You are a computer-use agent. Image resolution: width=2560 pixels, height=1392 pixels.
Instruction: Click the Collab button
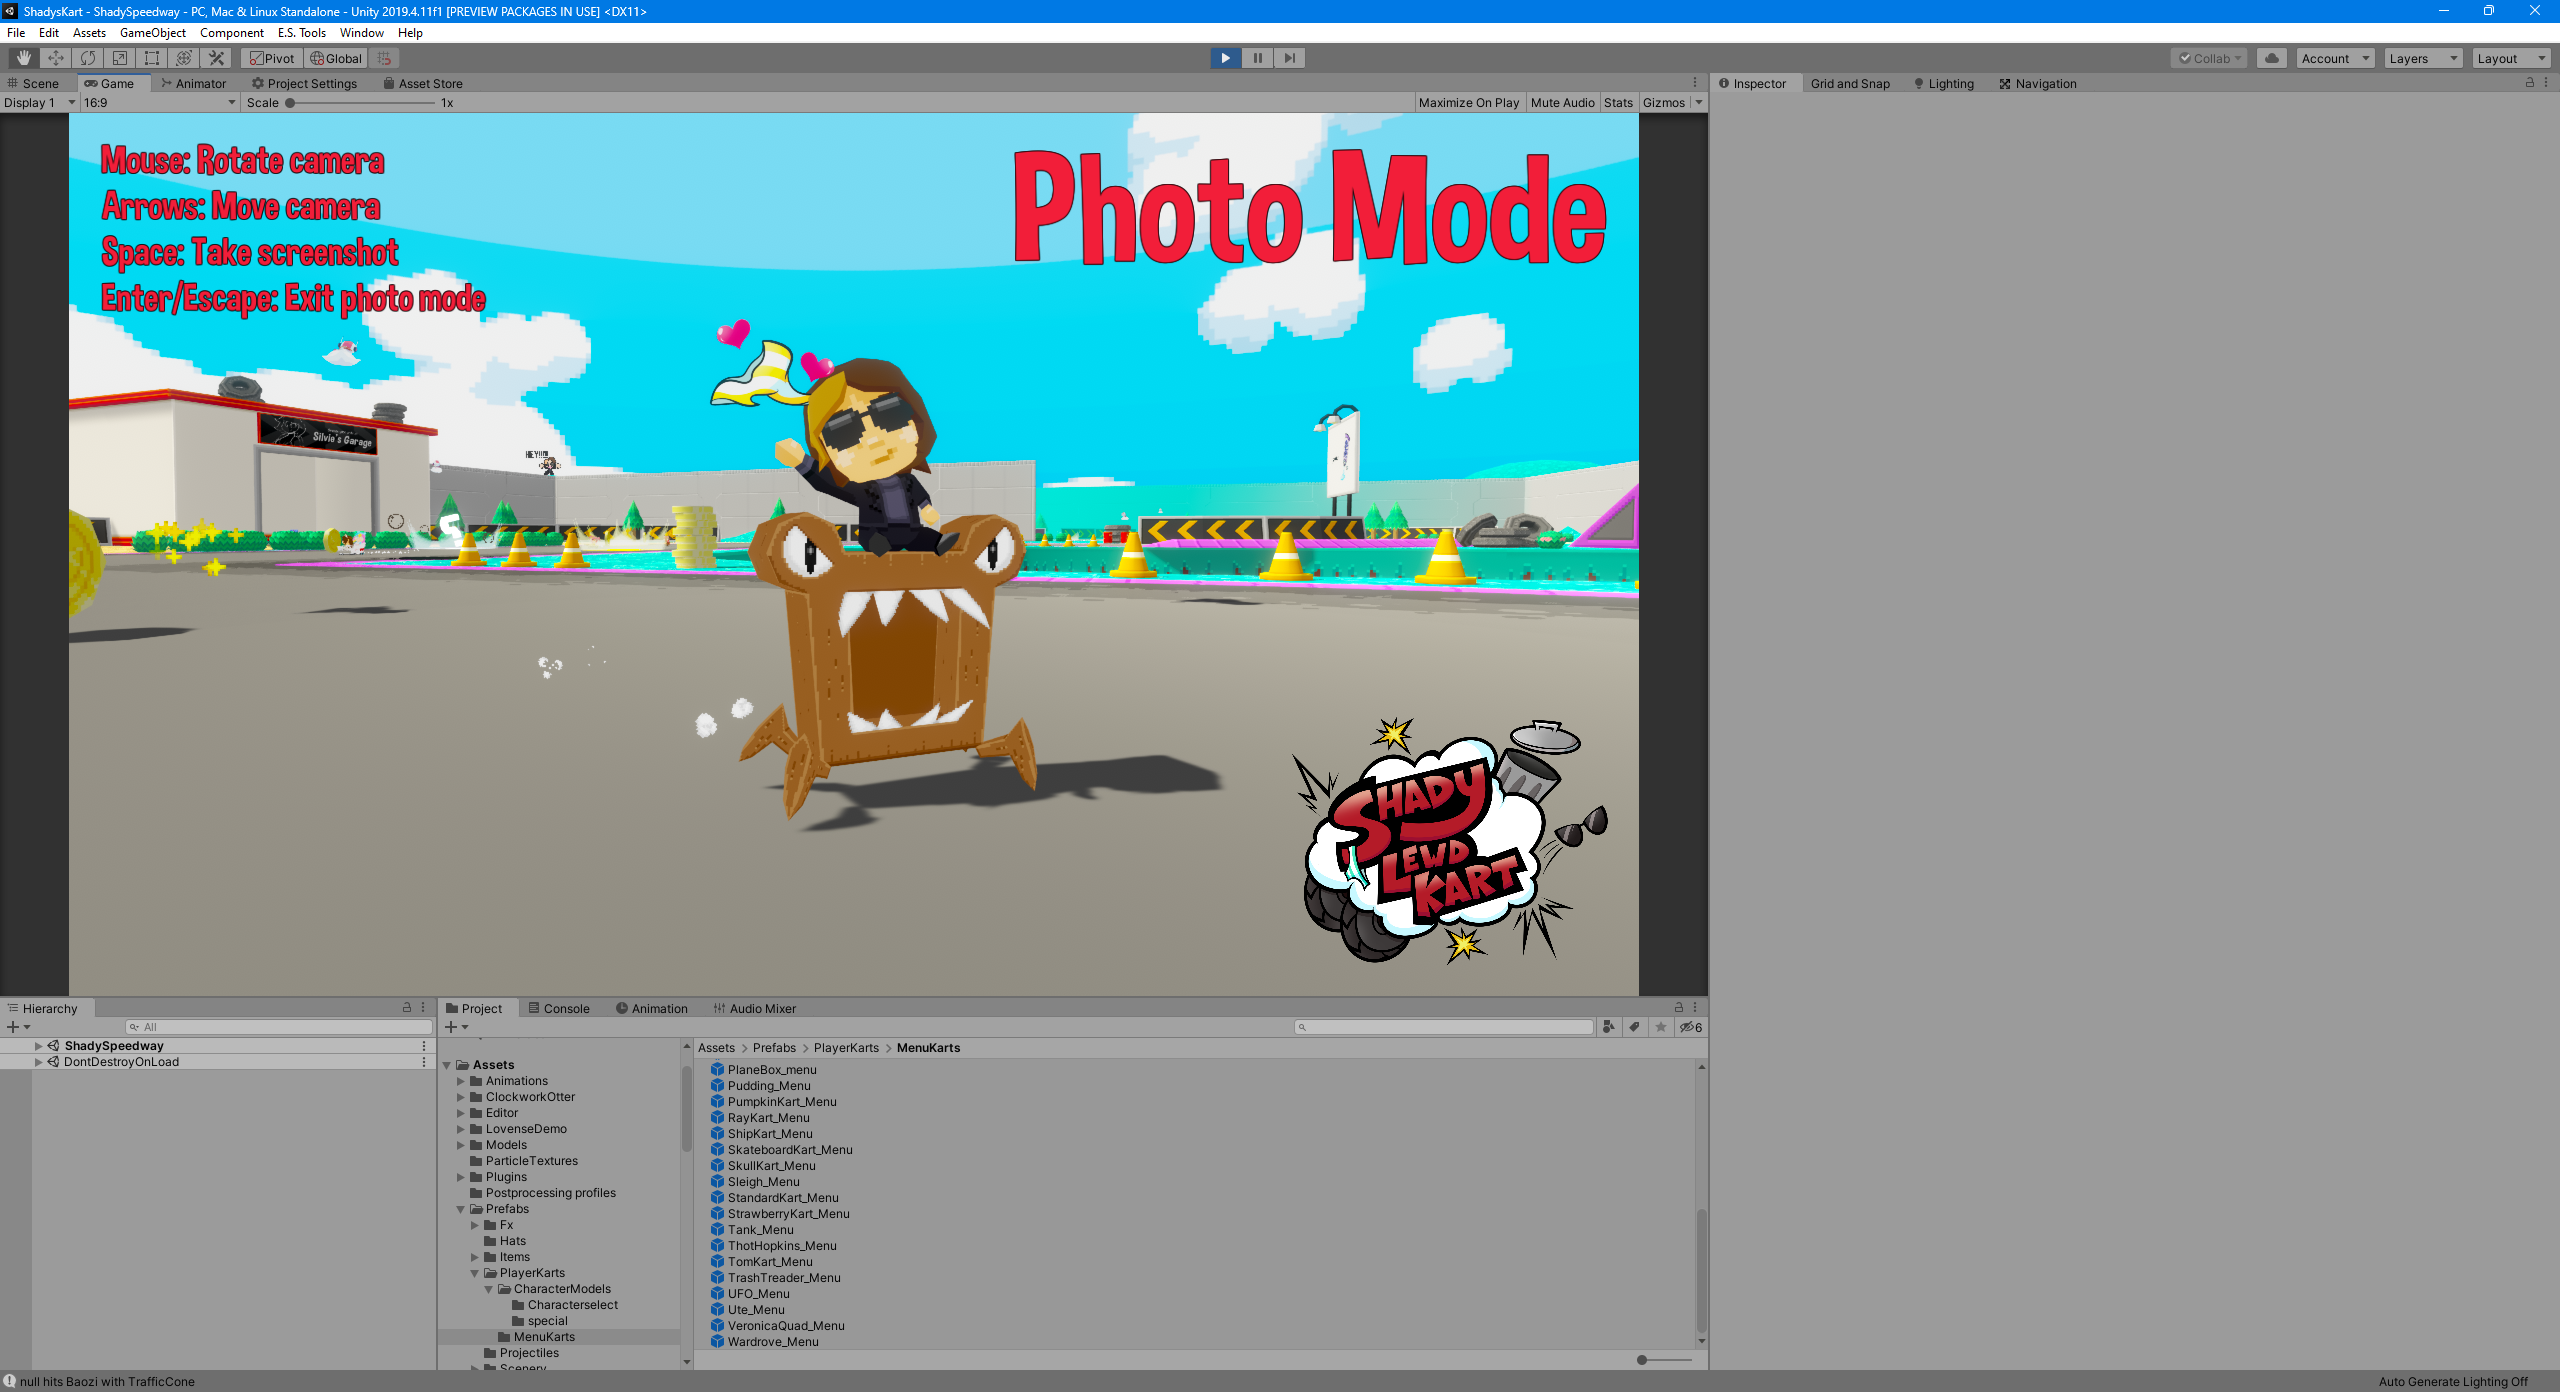click(2210, 58)
